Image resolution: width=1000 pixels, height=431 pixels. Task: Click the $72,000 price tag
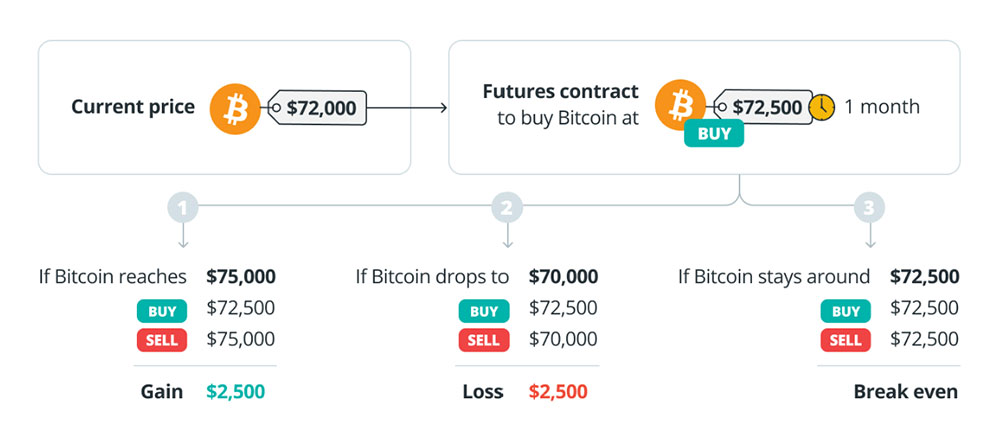pos(318,108)
